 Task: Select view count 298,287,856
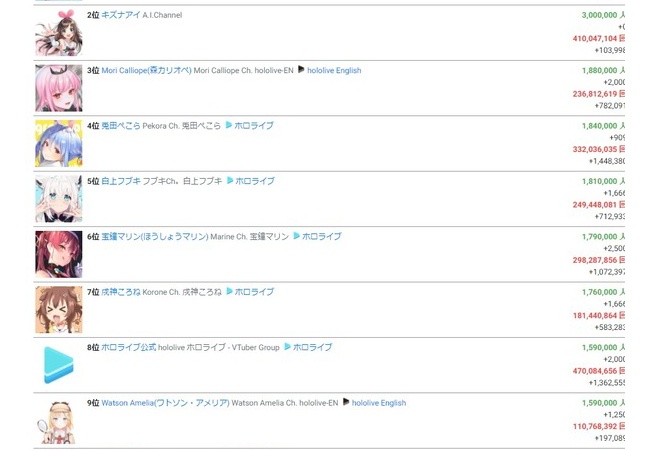[595, 260]
